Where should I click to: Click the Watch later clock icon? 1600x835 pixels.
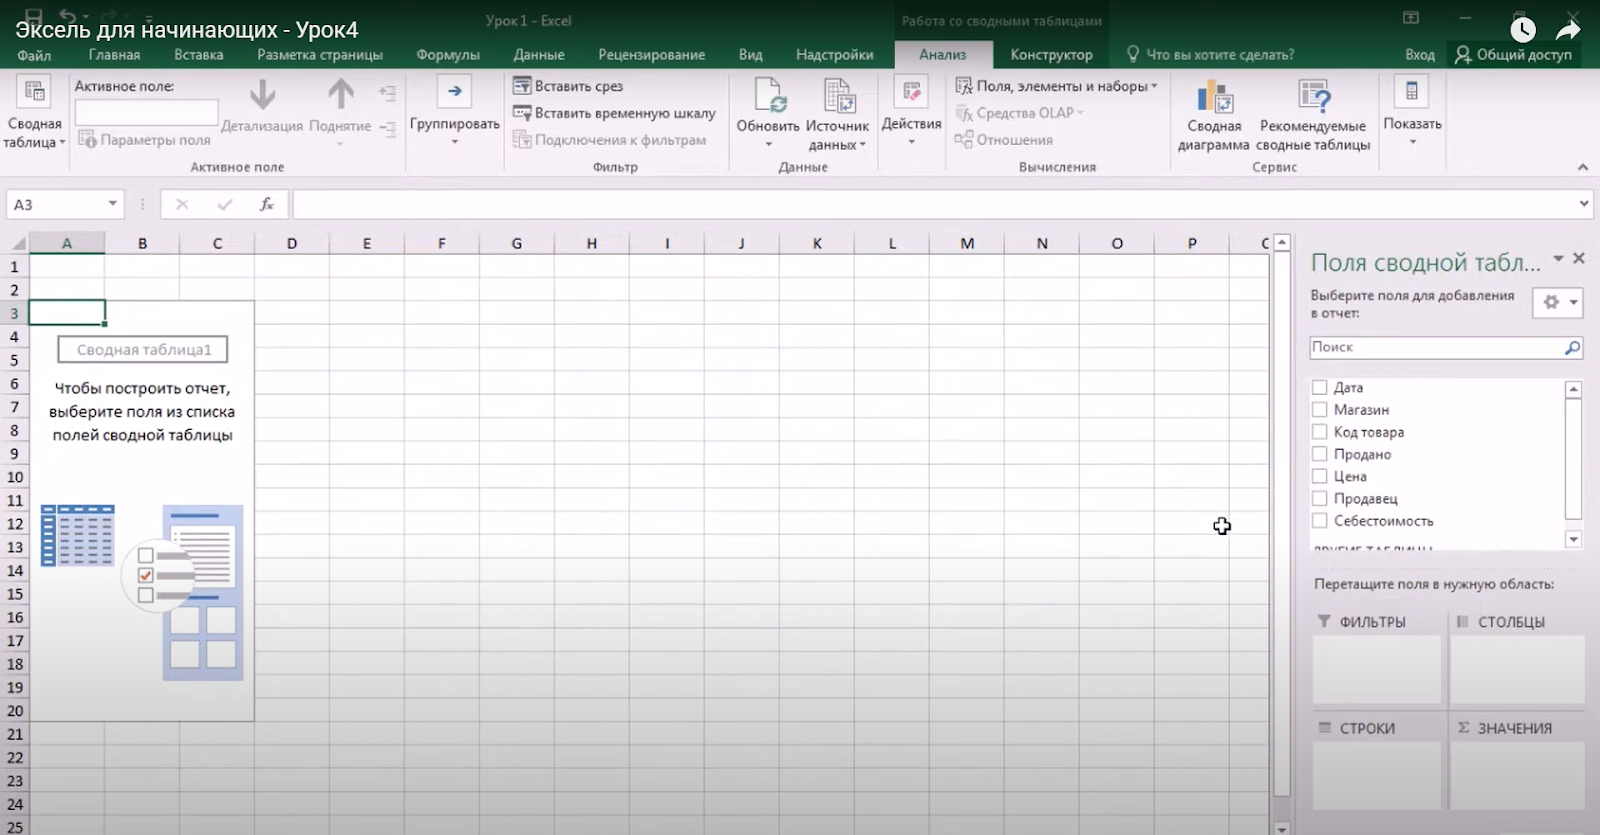pos(1523,29)
